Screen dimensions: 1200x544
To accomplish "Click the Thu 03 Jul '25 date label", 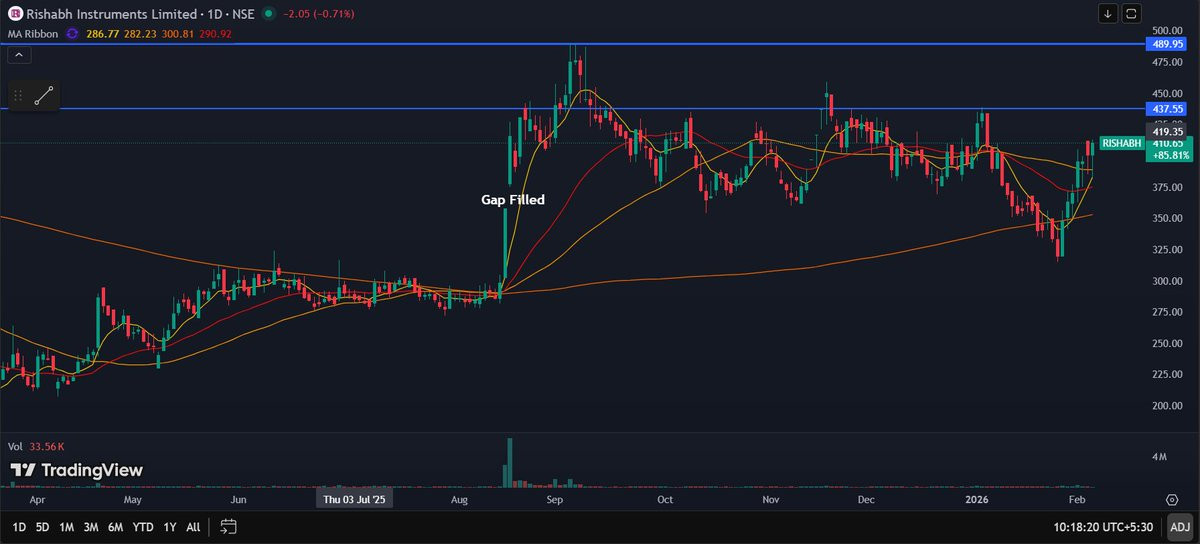I will pos(355,498).
